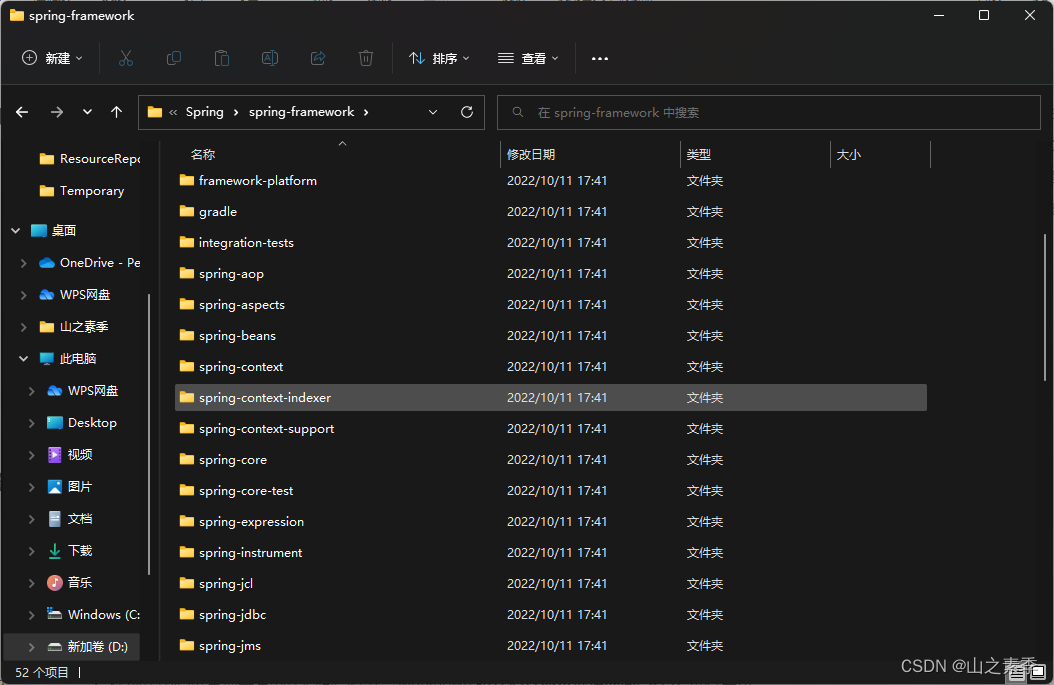
Task: Click the Delete trash icon
Action: click(x=366, y=58)
